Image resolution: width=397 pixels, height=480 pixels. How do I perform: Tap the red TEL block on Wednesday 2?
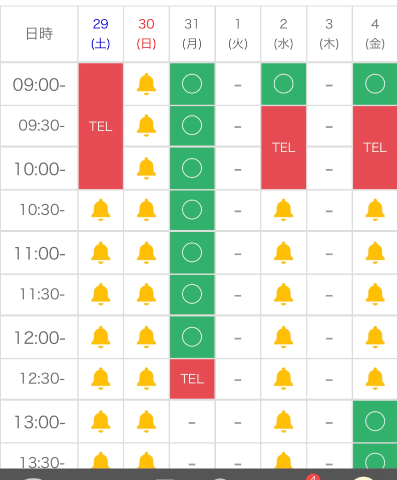point(283,147)
